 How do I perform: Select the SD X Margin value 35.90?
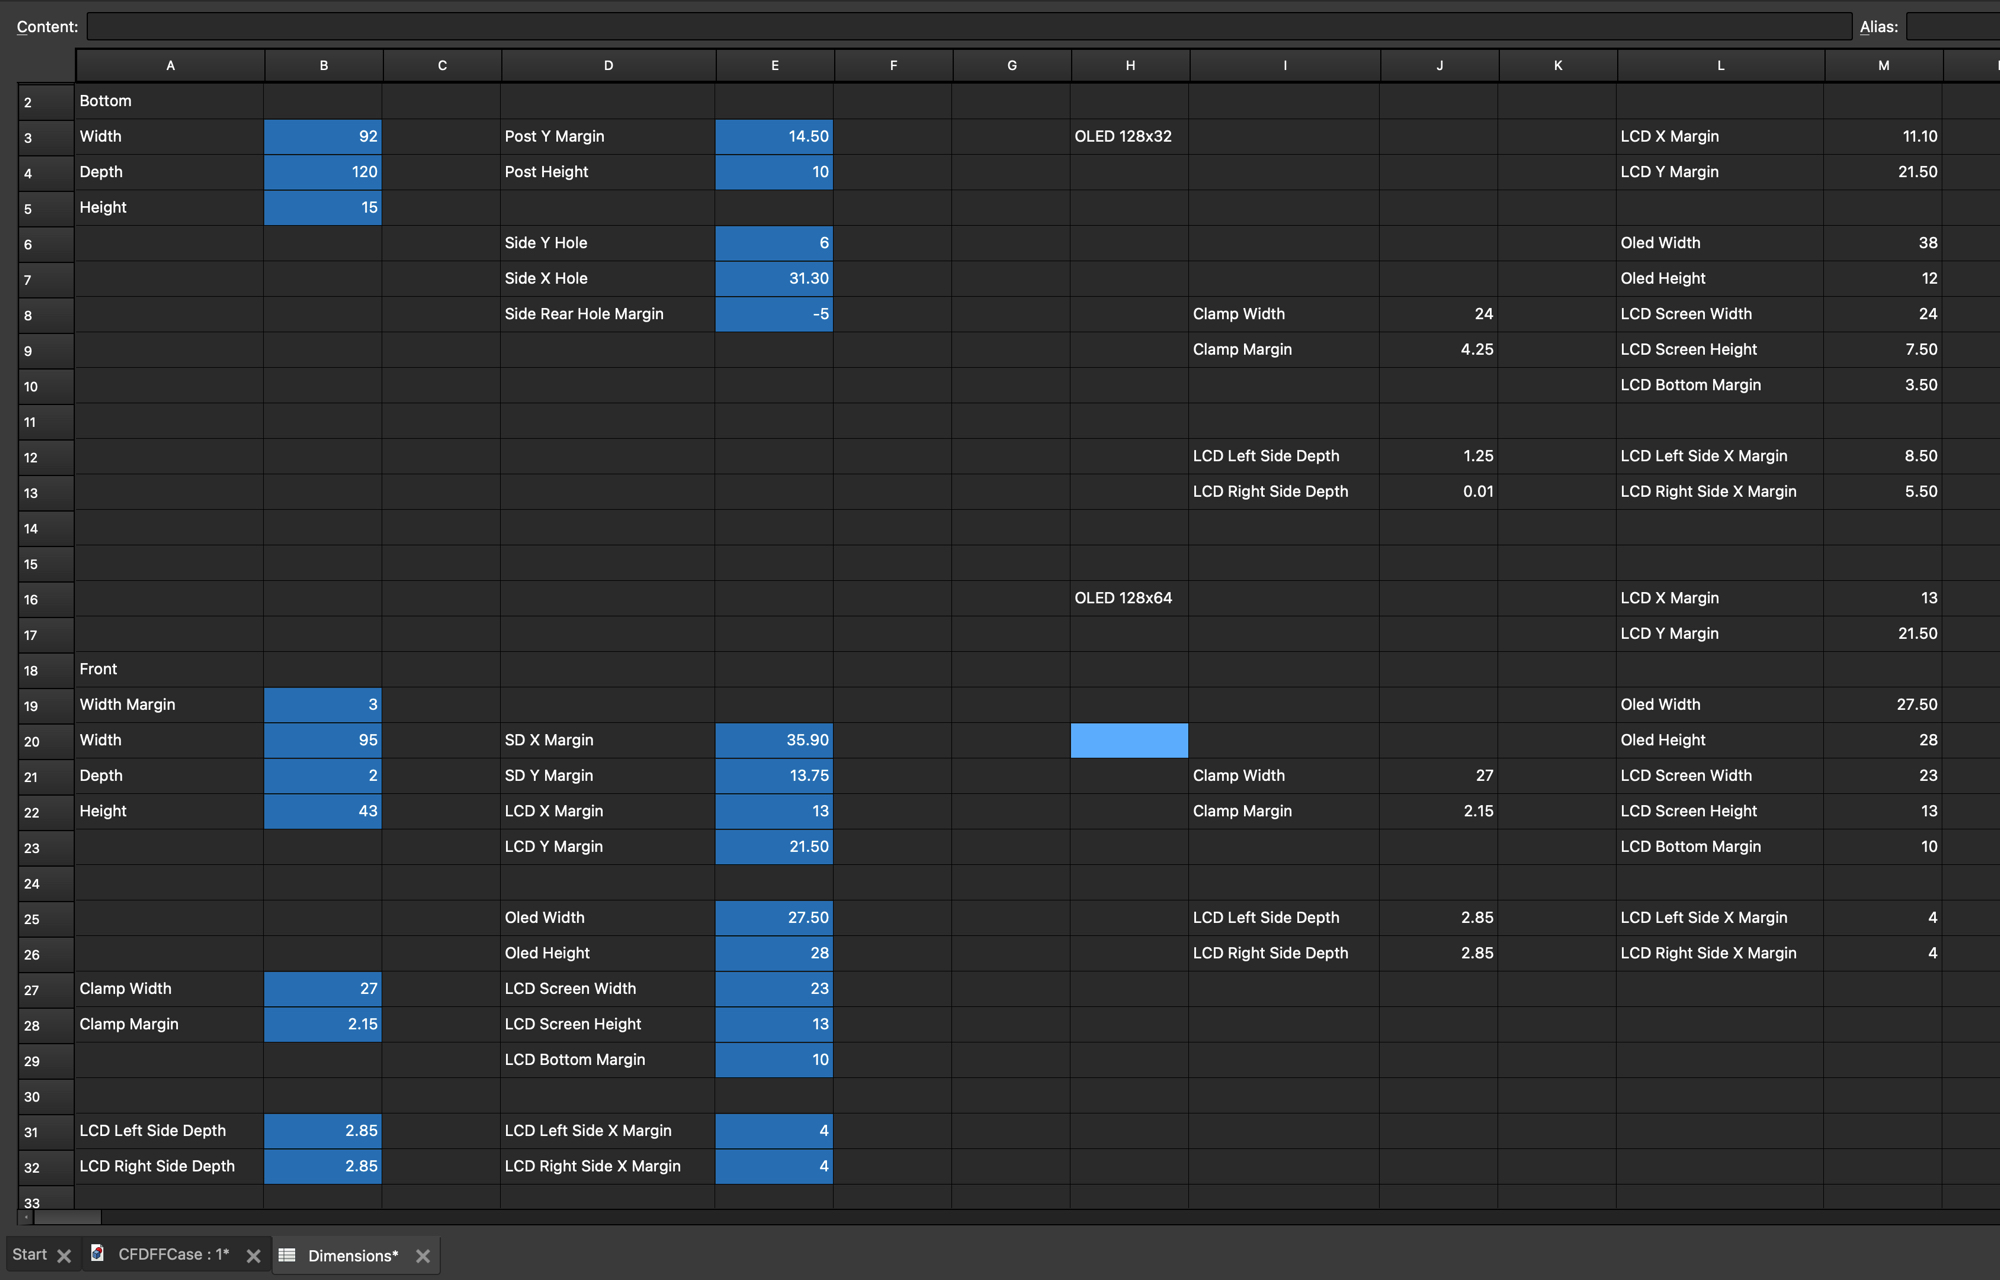(774, 741)
